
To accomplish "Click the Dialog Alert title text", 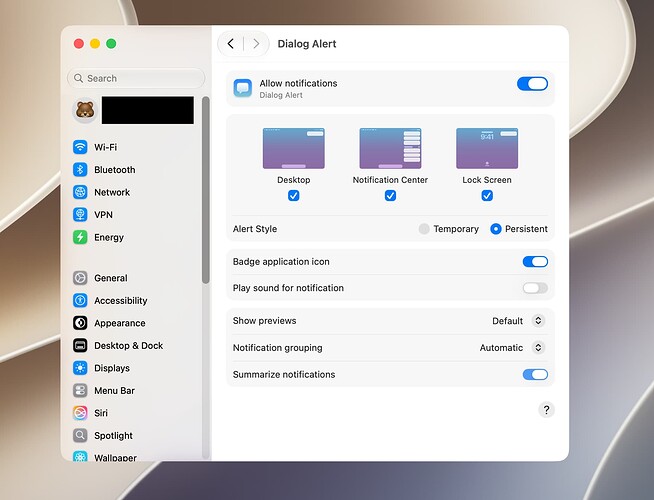I will click(307, 44).
